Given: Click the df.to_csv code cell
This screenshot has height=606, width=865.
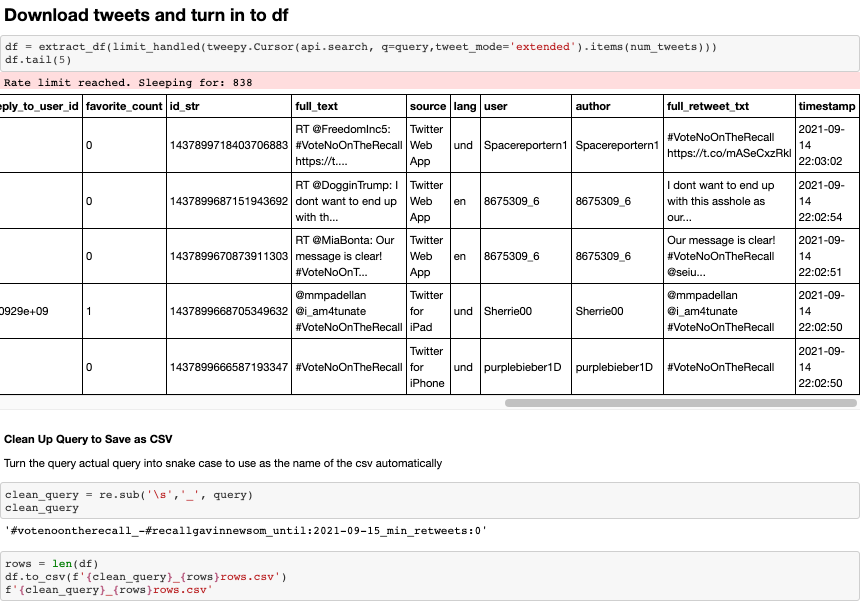Looking at the screenshot, I should (430, 576).
